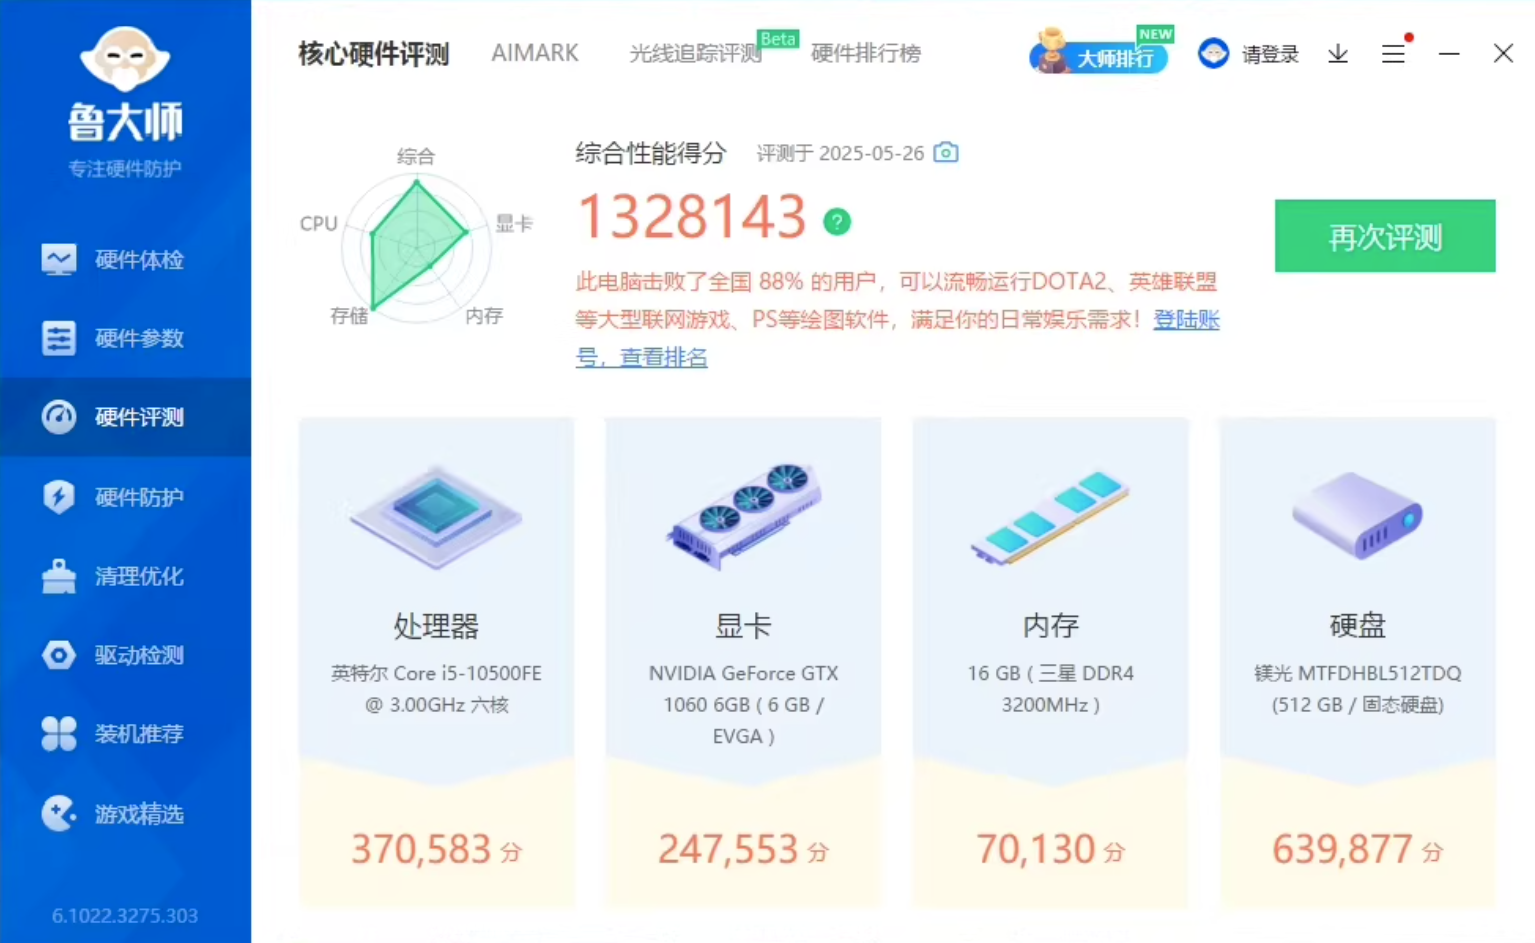Close the 鲁大师 window
This screenshot has height=943, width=1535.
[x=1503, y=54]
